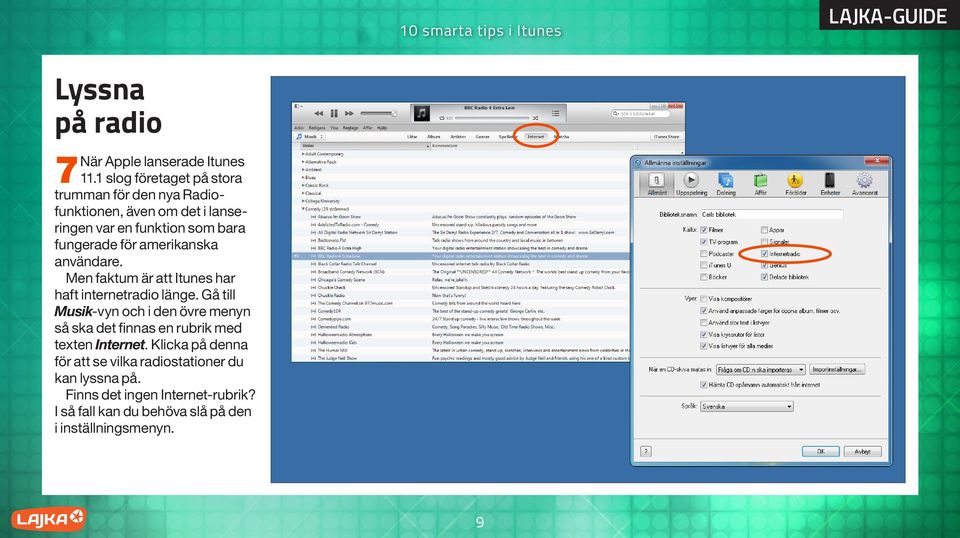Open the Språk Svenska dropdown
Image resolution: width=960 pixels, height=538 pixels.
tap(747, 406)
